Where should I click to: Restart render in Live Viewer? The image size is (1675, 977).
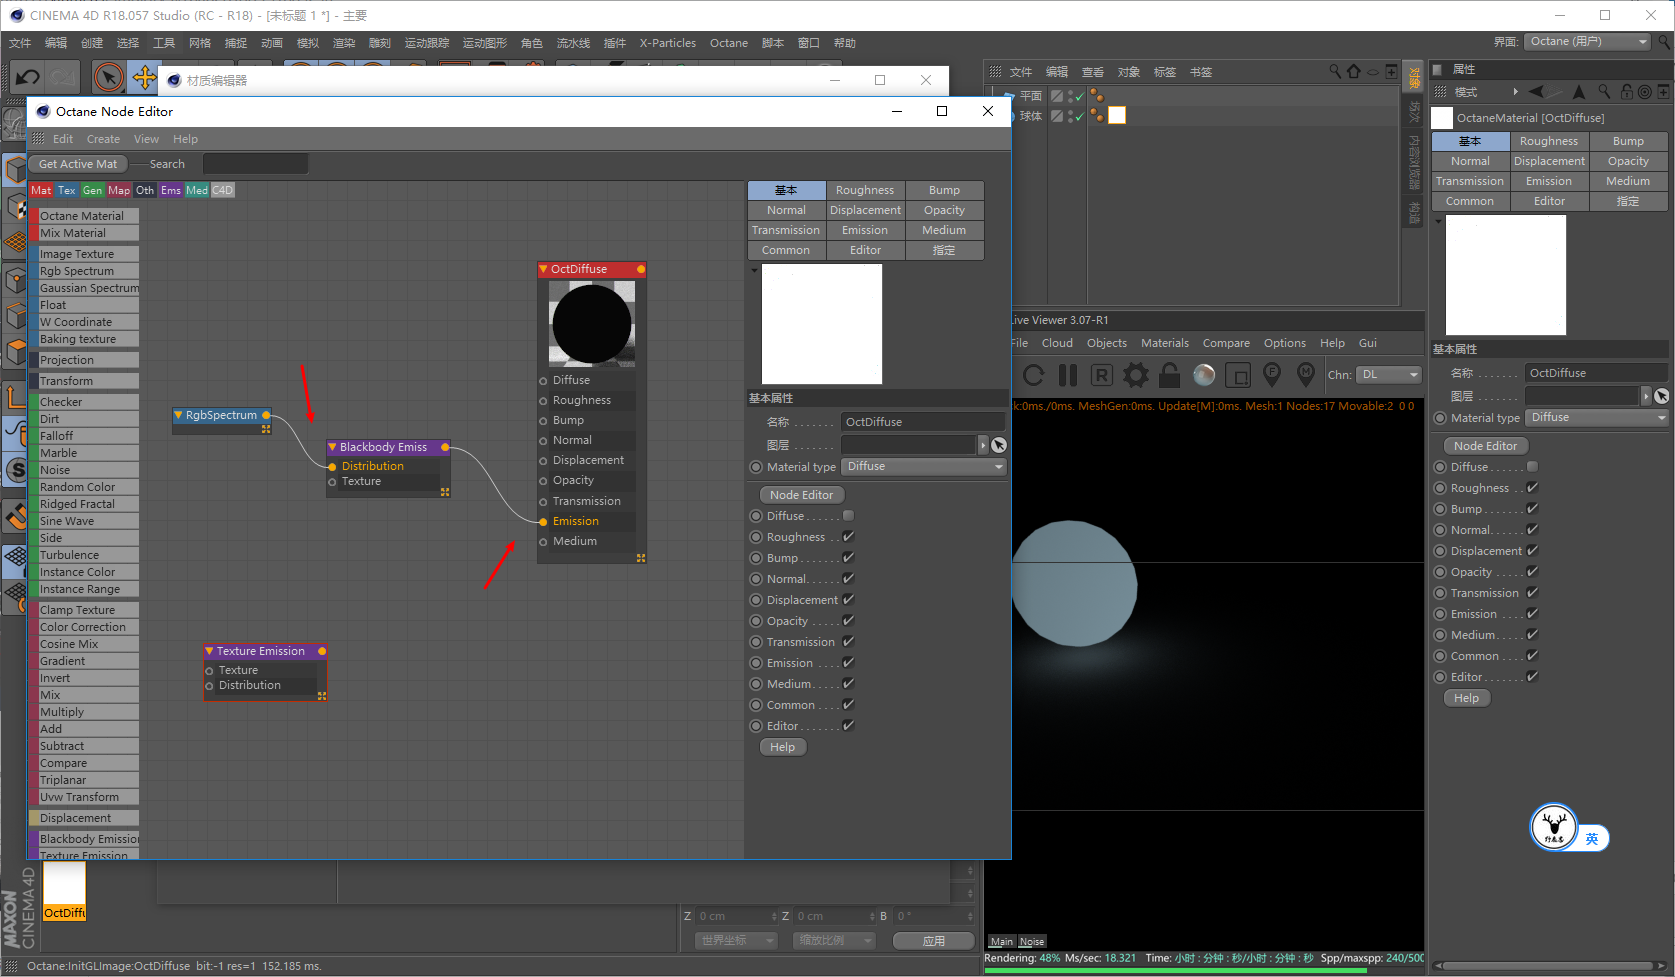coord(1034,375)
